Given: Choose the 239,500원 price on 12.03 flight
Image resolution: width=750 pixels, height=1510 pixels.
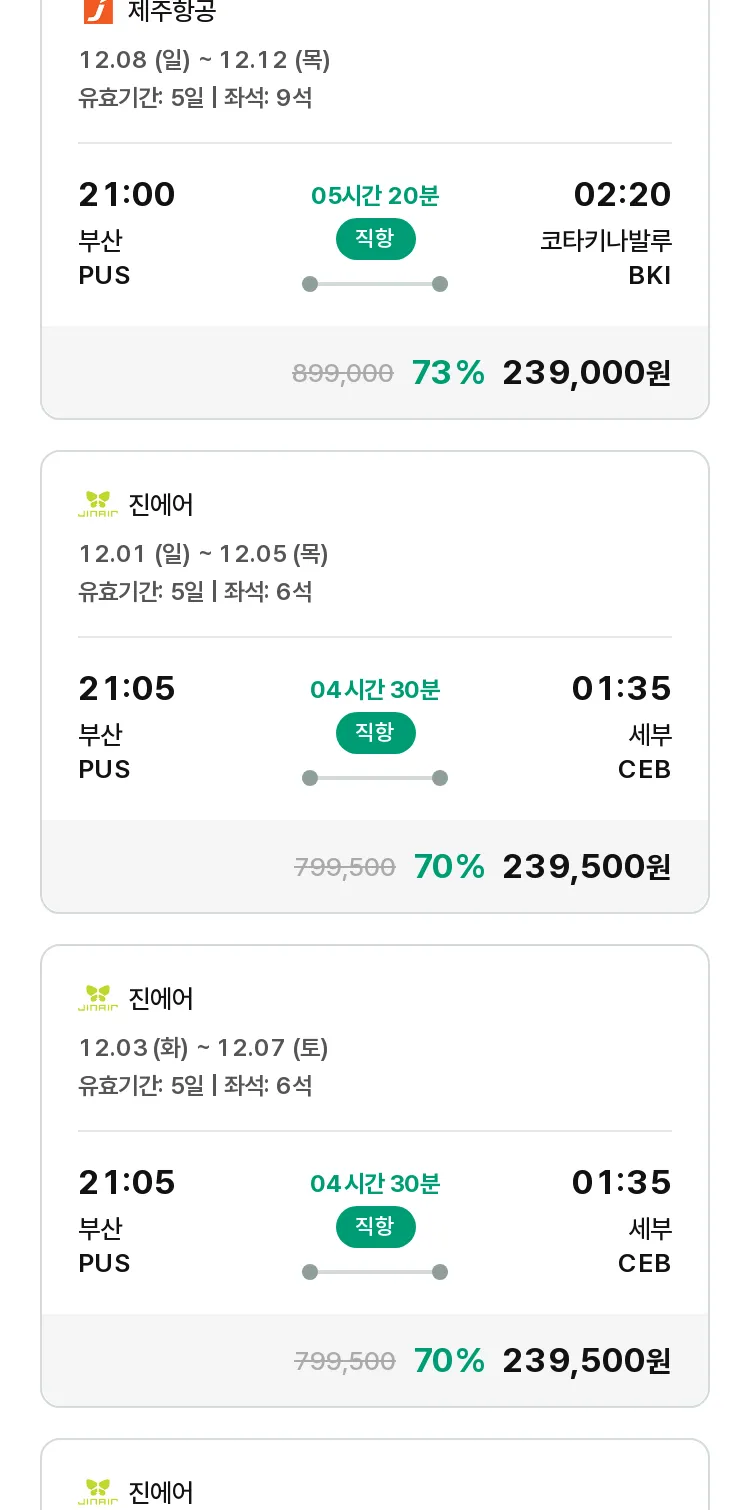Looking at the screenshot, I should 586,1361.
